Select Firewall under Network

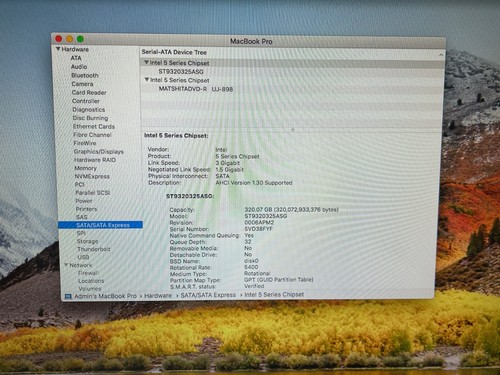click(x=88, y=273)
